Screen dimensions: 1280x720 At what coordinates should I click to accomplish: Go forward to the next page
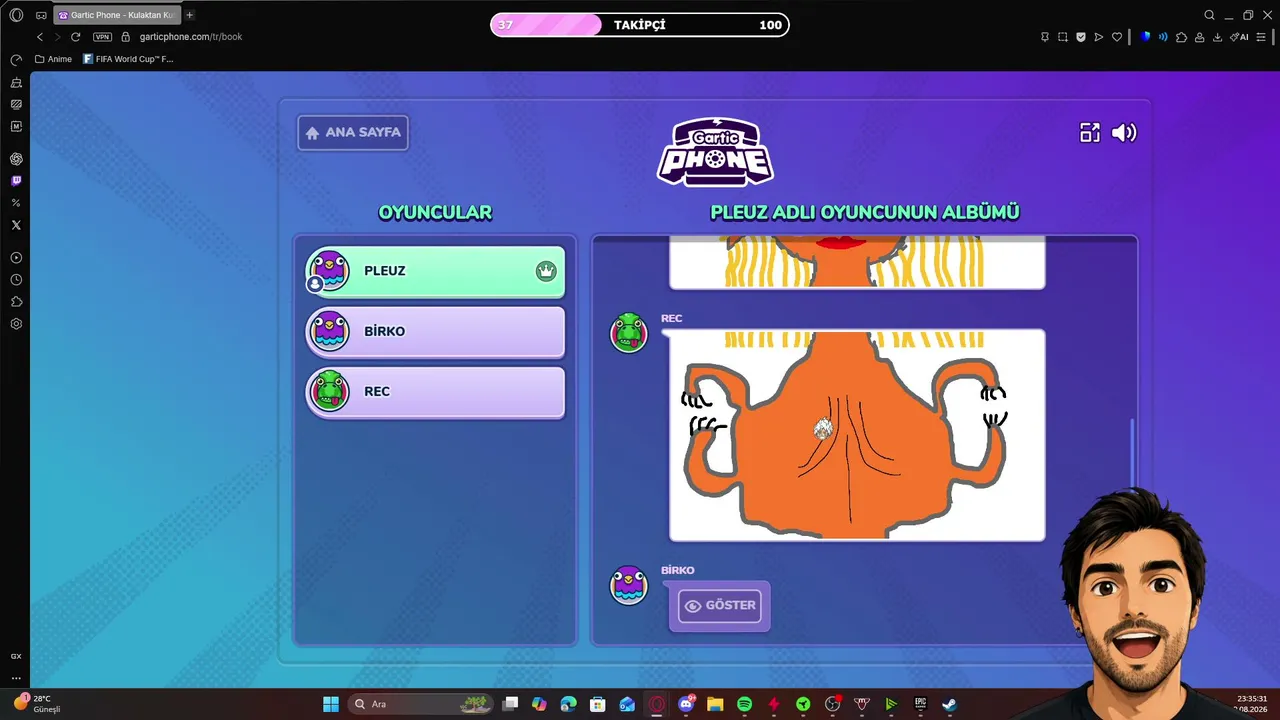tap(57, 37)
